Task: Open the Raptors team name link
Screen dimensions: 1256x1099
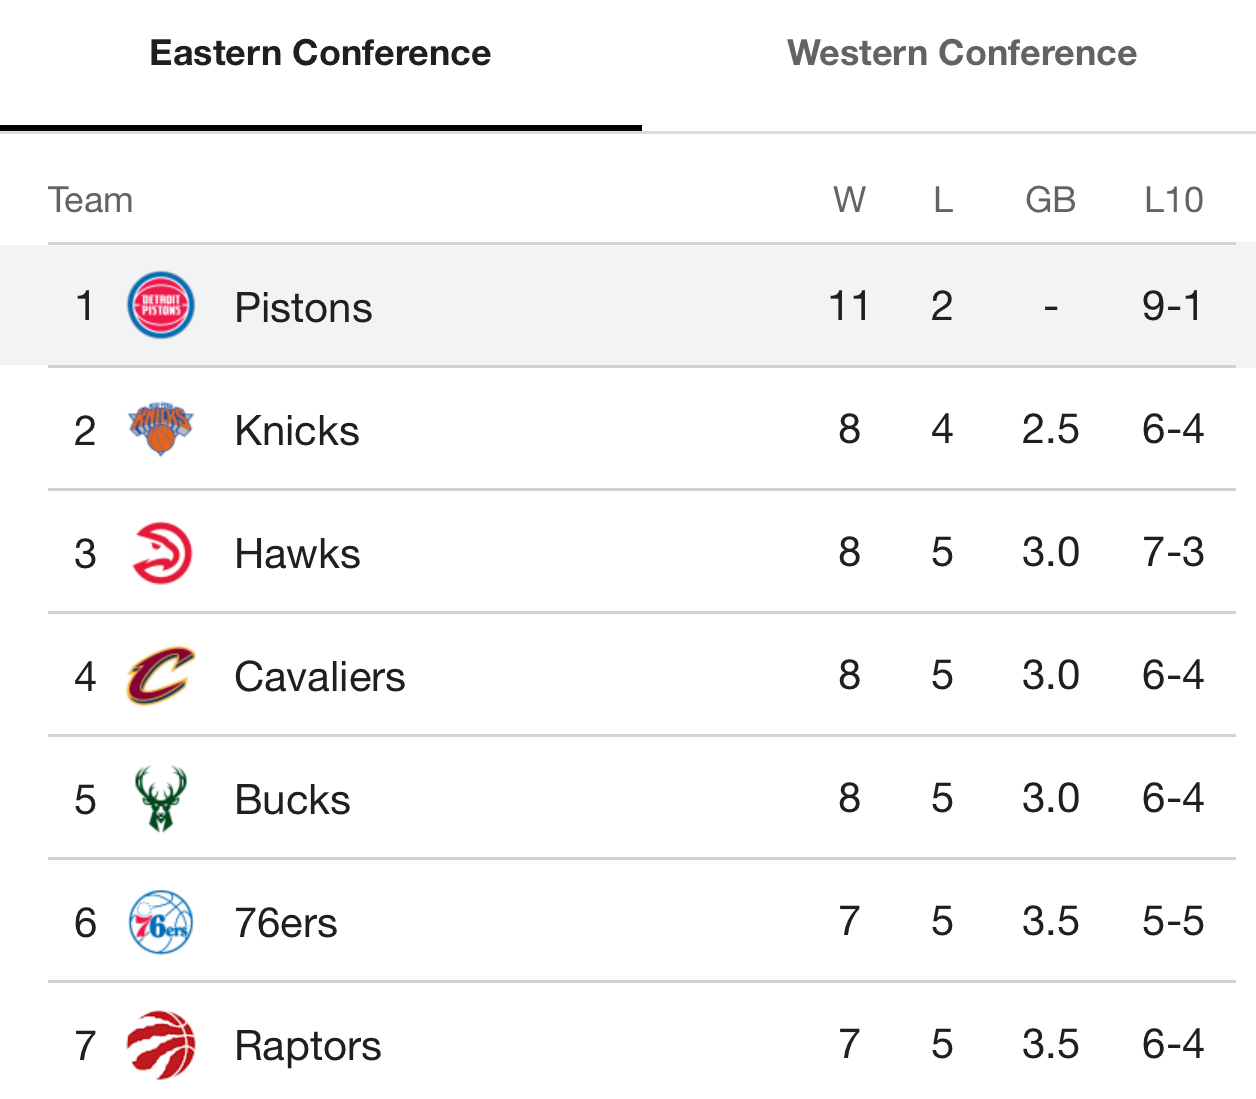Action: pyautogui.click(x=308, y=1046)
